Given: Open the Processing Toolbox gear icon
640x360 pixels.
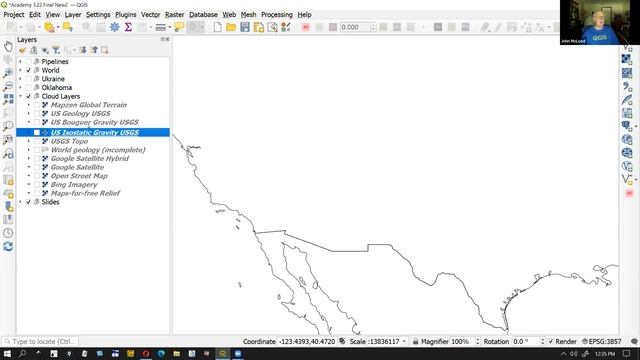Looking at the screenshot, I should coord(115,27).
